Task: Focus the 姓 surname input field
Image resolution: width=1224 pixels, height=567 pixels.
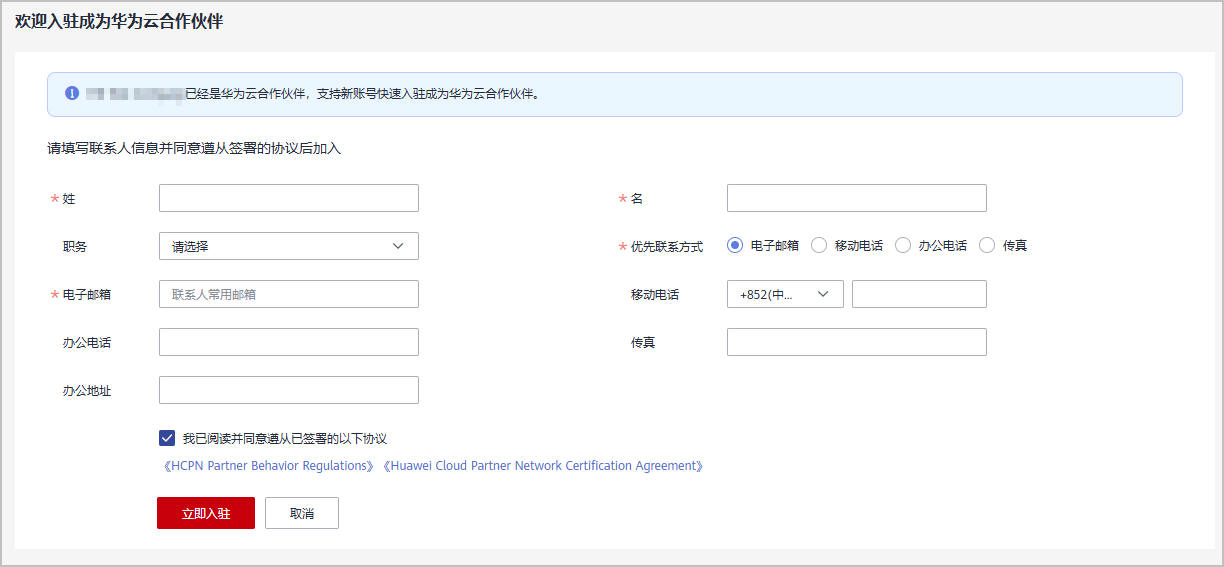Action: [x=288, y=198]
